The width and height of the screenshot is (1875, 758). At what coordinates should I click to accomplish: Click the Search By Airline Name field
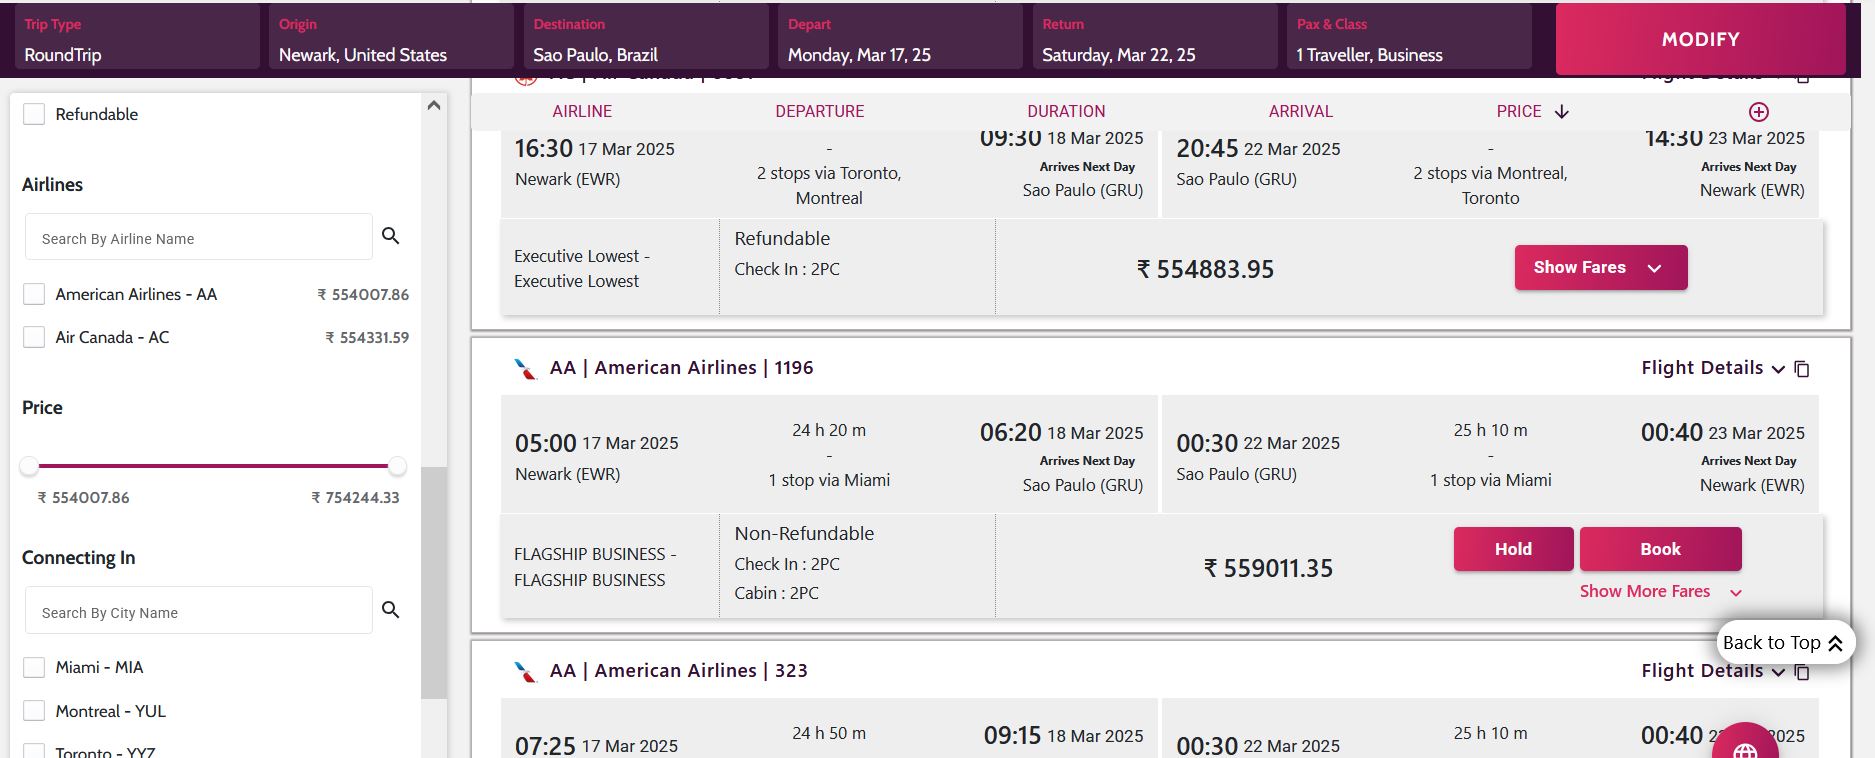pos(199,238)
